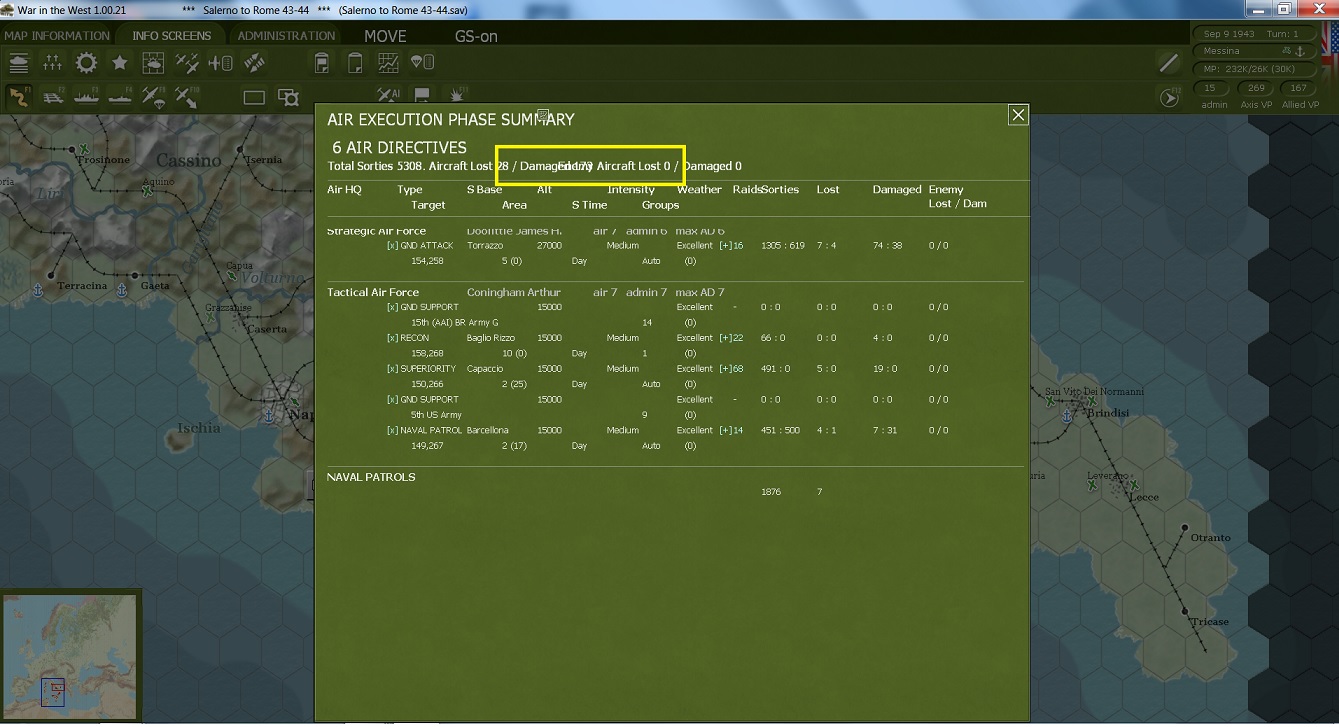1339x727 pixels.
Task: Click the admin points value 15
Action: 1210,88
